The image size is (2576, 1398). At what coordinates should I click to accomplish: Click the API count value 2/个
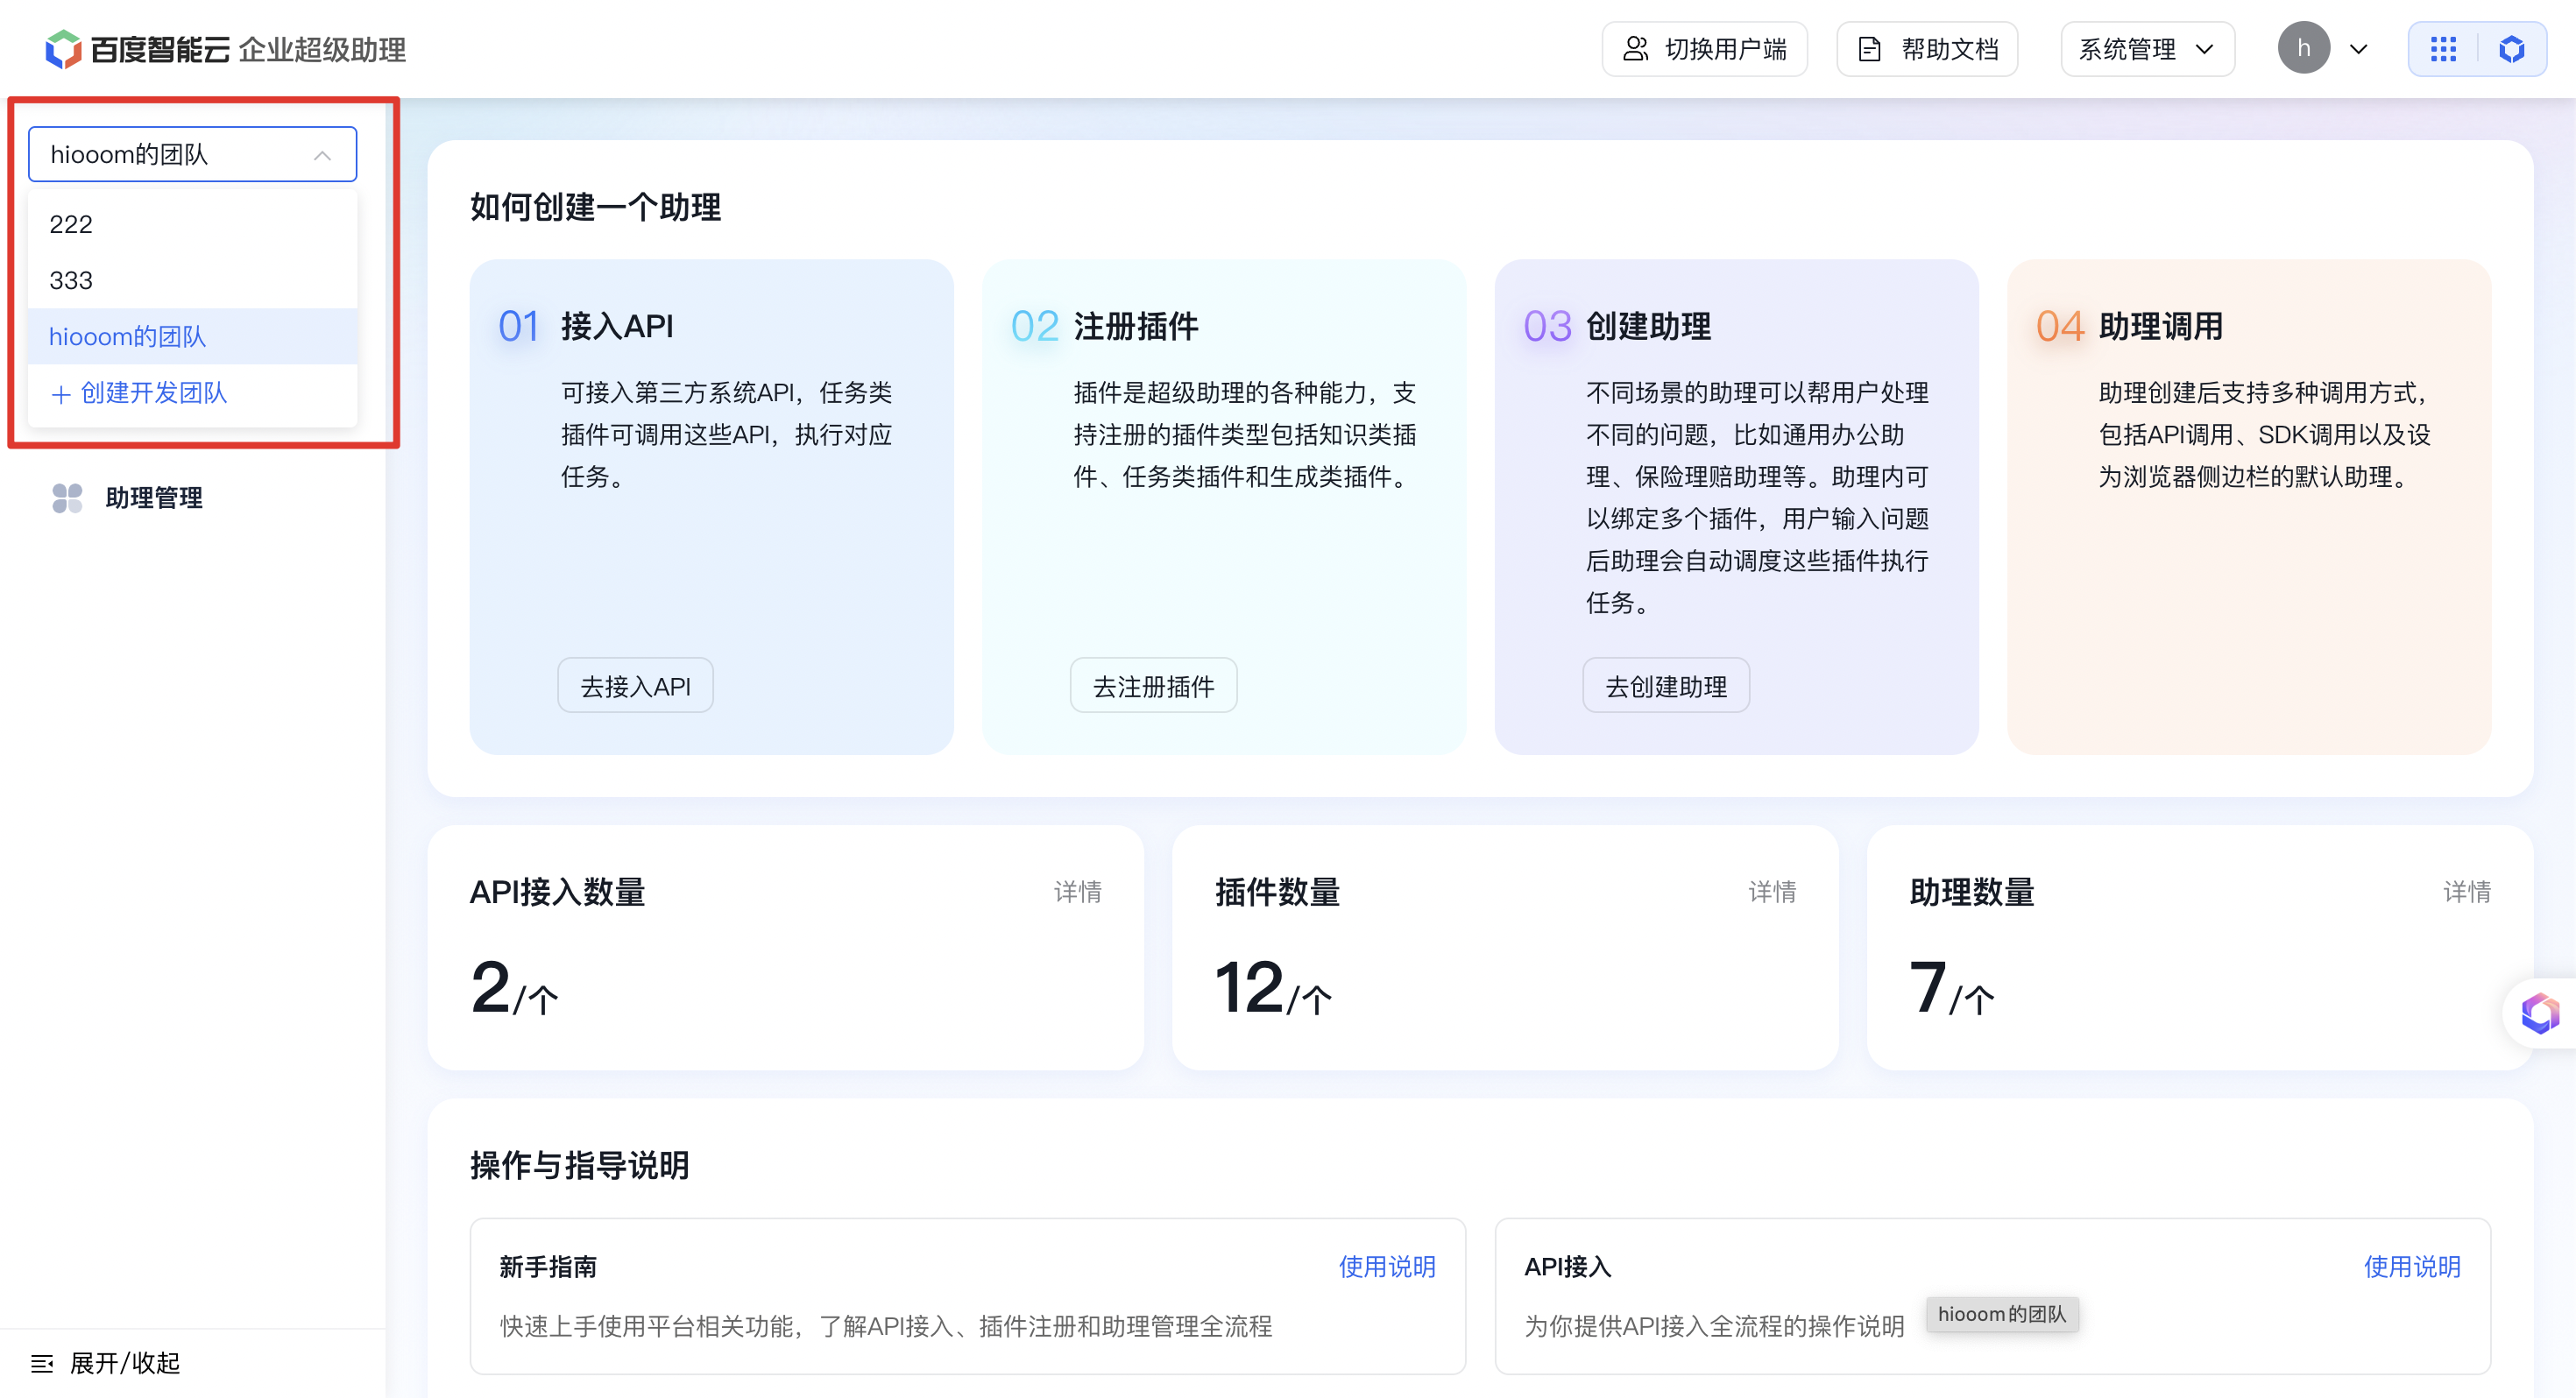pos(514,988)
